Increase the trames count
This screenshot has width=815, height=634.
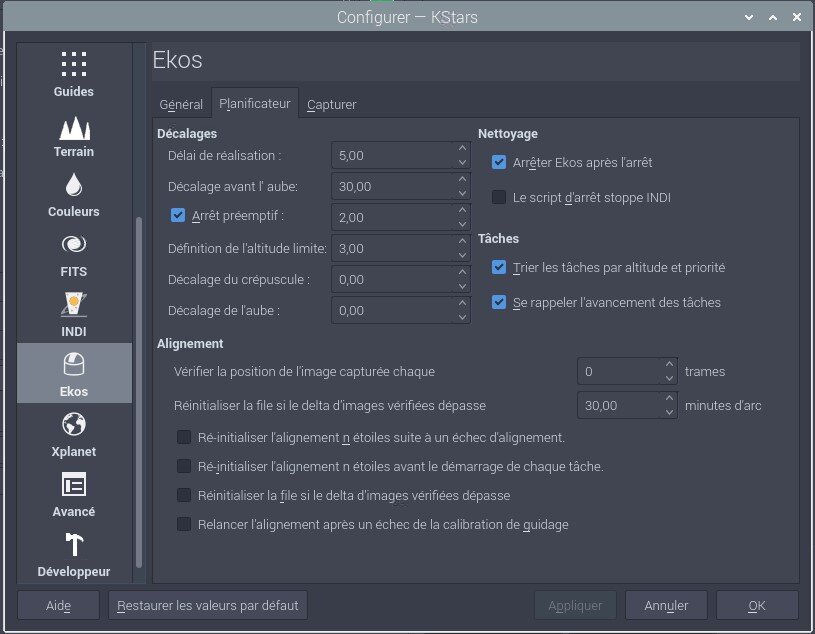[669, 364]
